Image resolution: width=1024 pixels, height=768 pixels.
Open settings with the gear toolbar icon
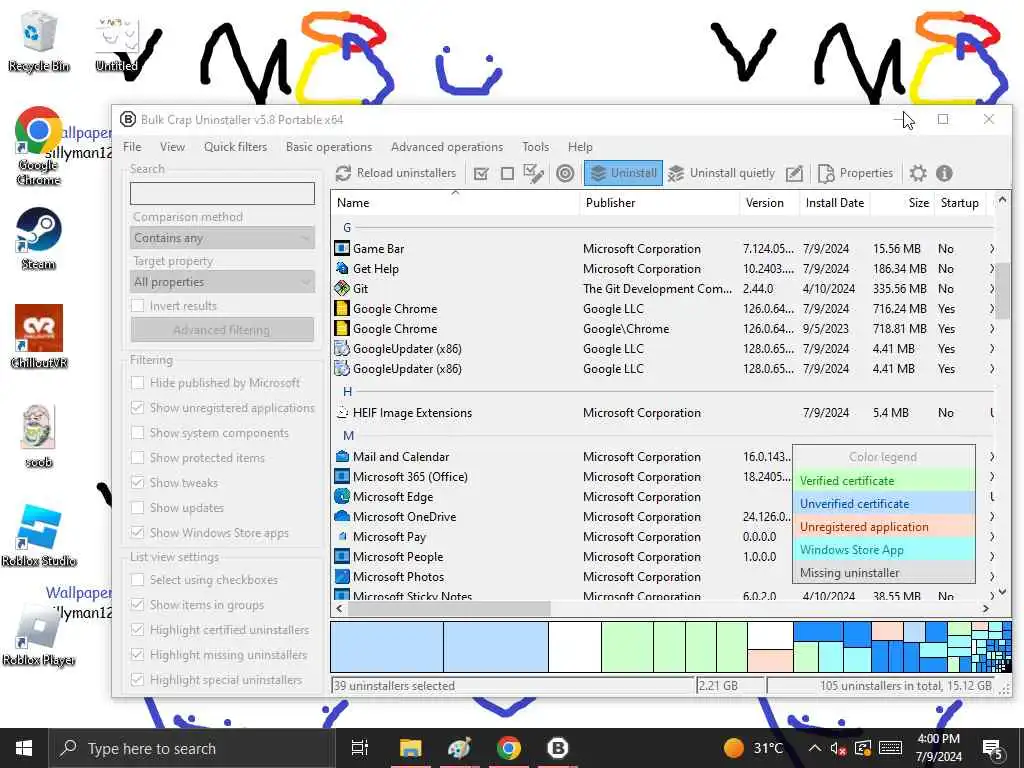click(918, 174)
